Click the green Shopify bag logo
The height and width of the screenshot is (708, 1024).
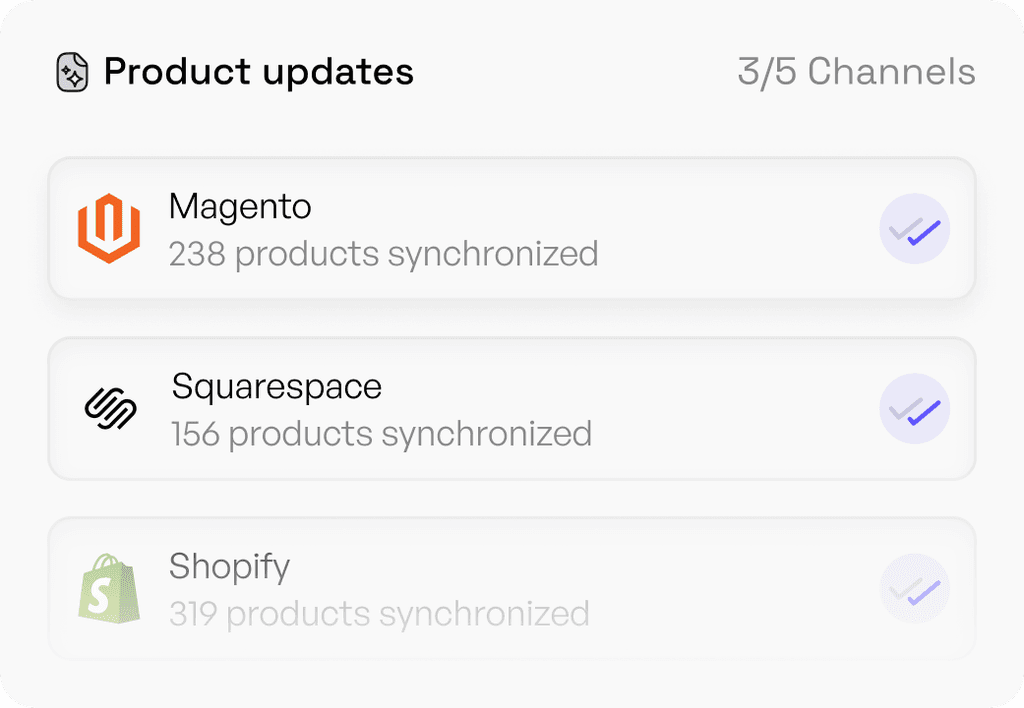tap(108, 589)
